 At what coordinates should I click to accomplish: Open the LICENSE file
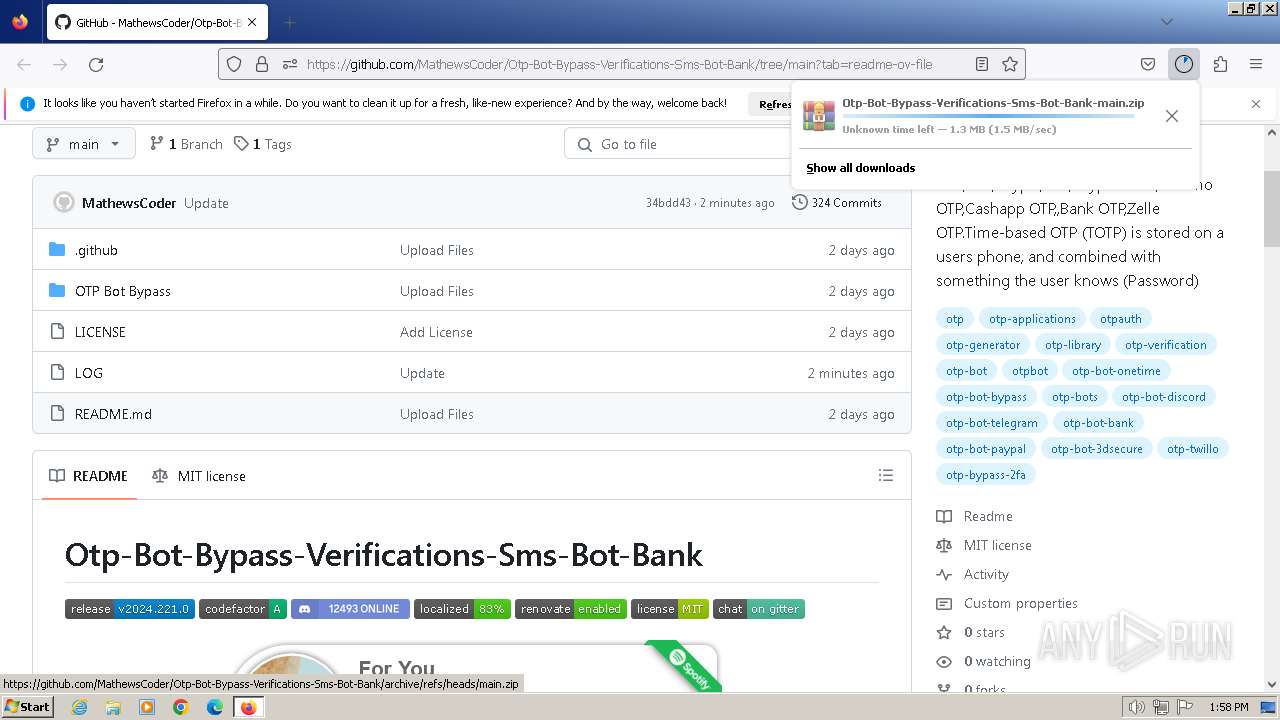pyautogui.click(x=100, y=332)
